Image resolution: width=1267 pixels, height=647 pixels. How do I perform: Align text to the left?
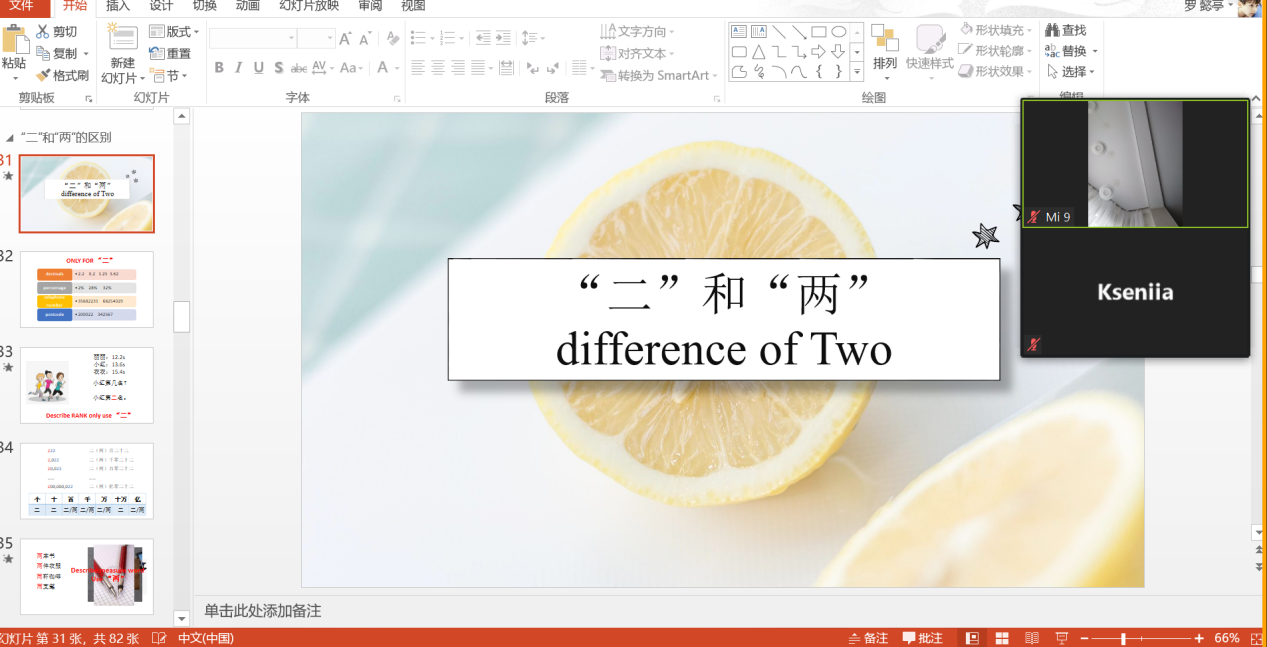(x=418, y=68)
